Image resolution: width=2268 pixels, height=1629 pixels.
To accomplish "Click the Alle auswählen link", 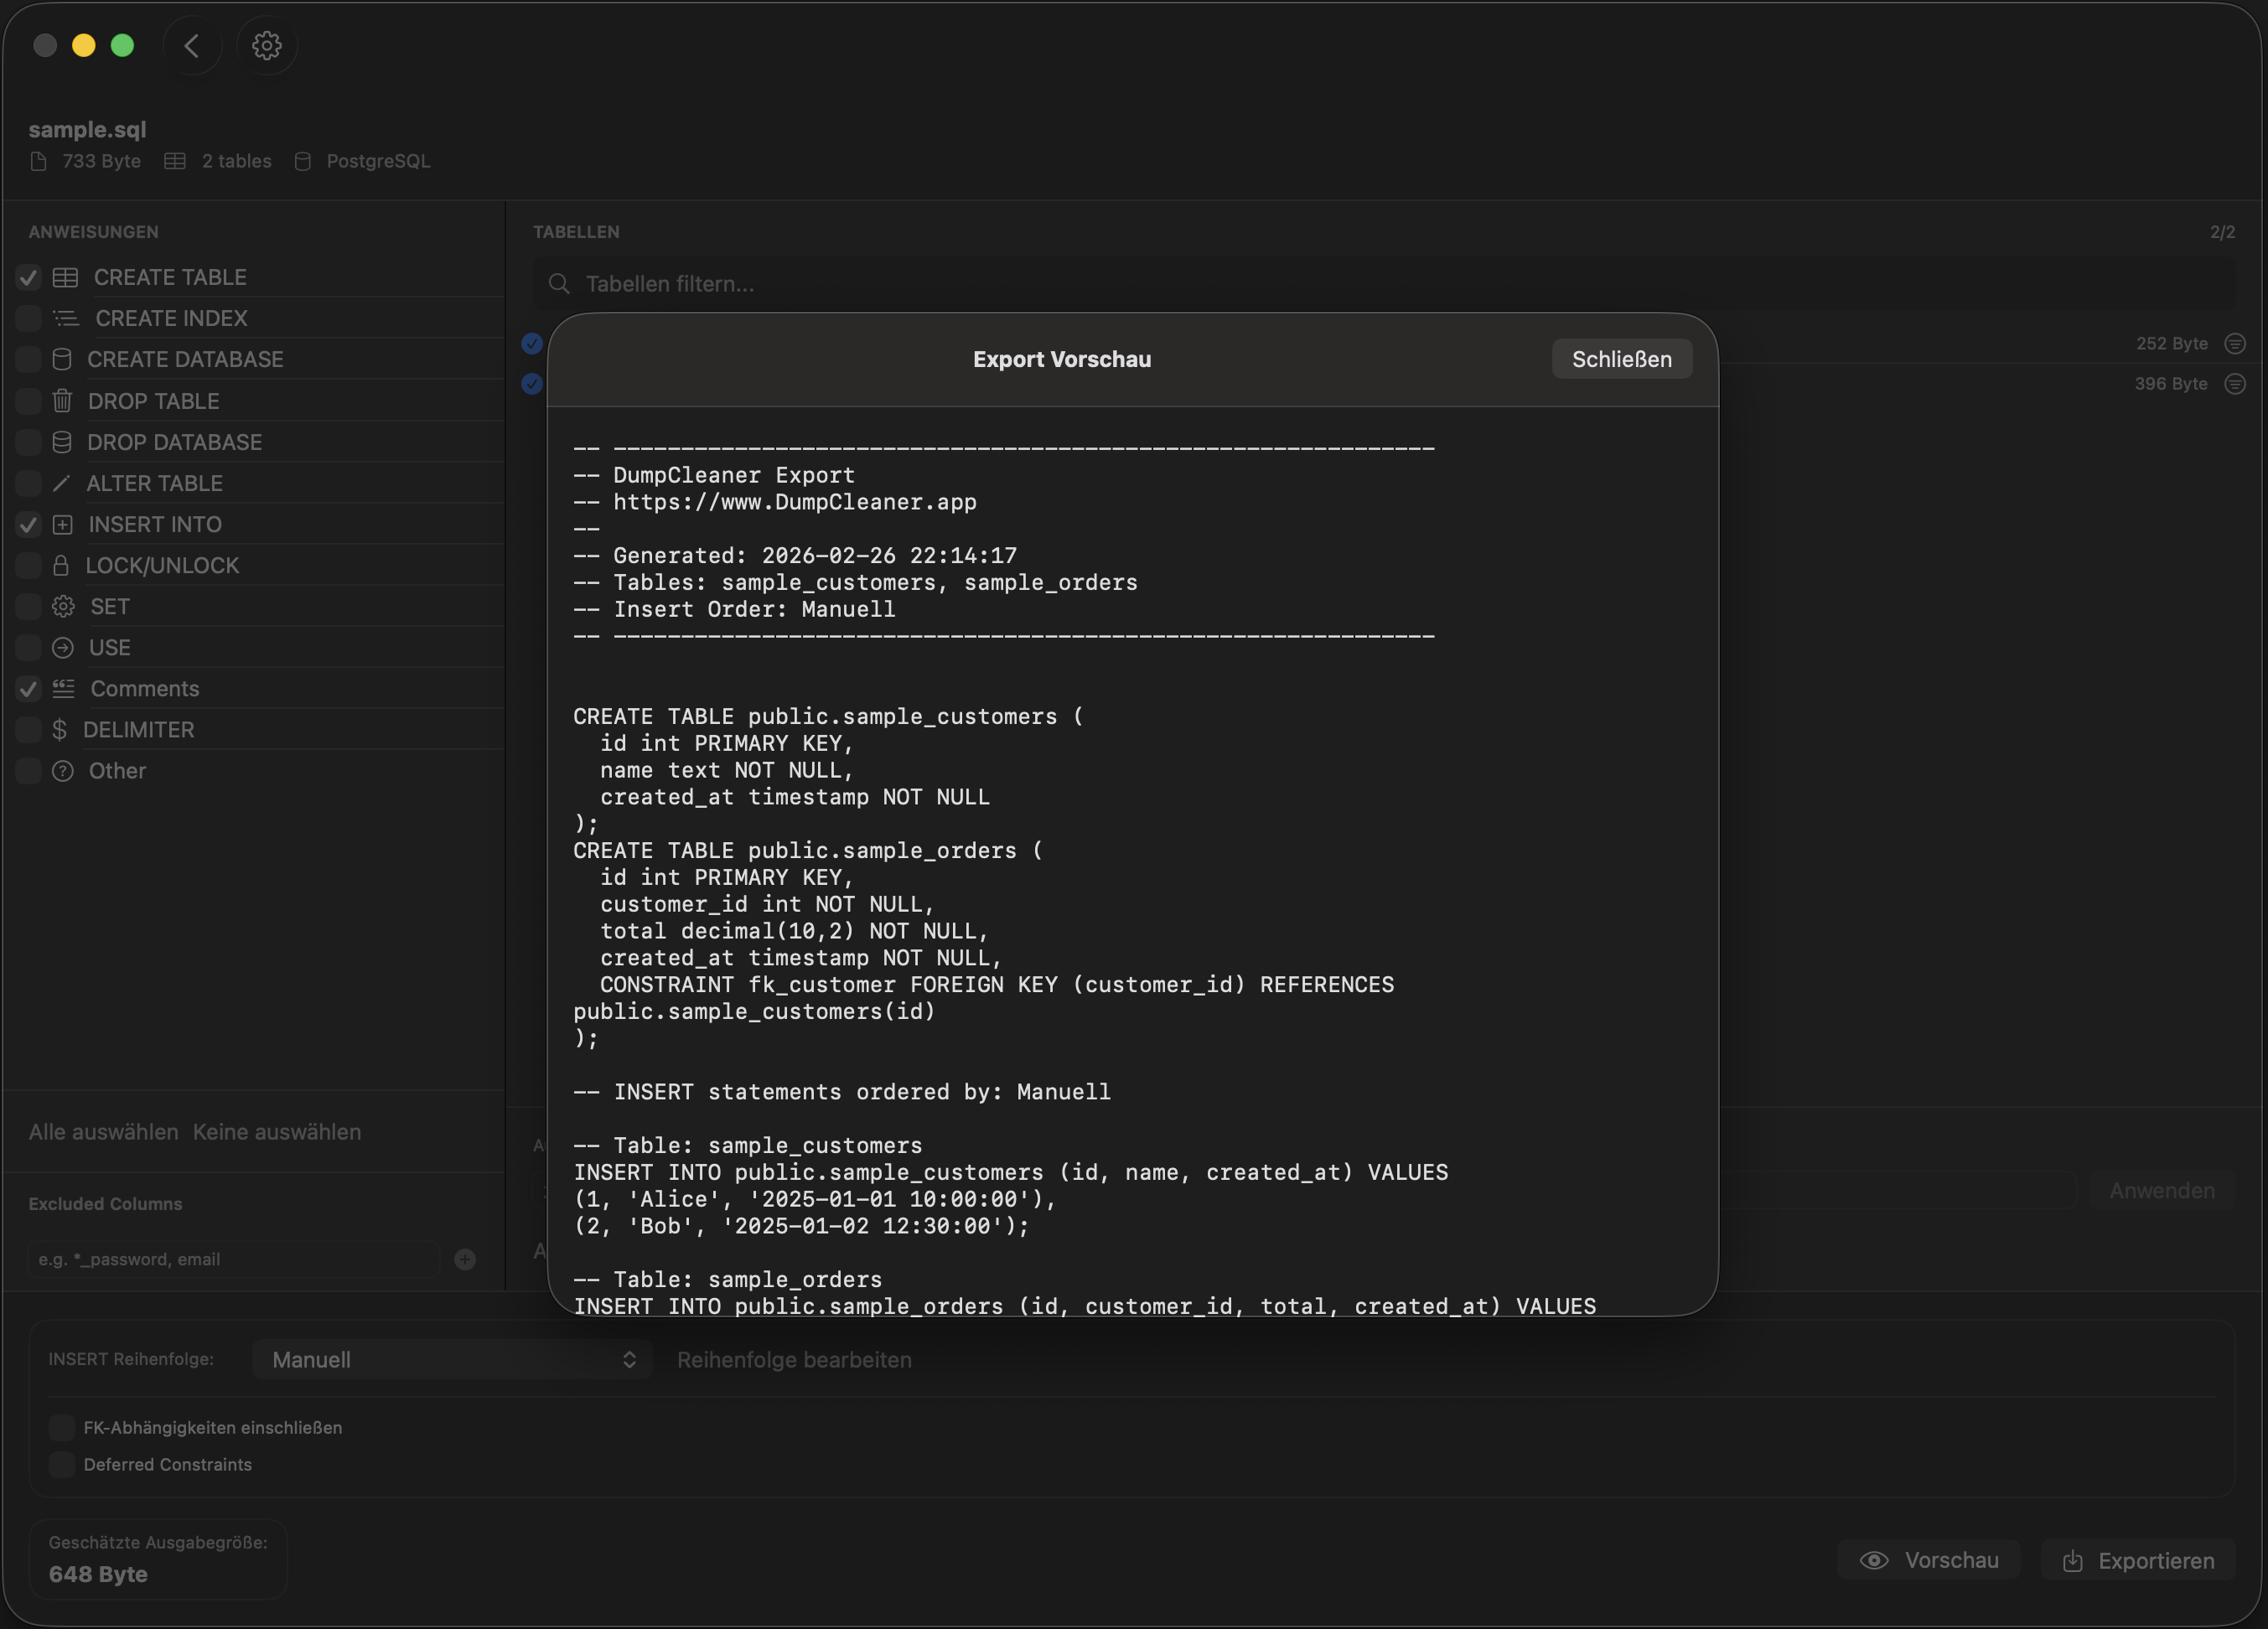I will [103, 1132].
